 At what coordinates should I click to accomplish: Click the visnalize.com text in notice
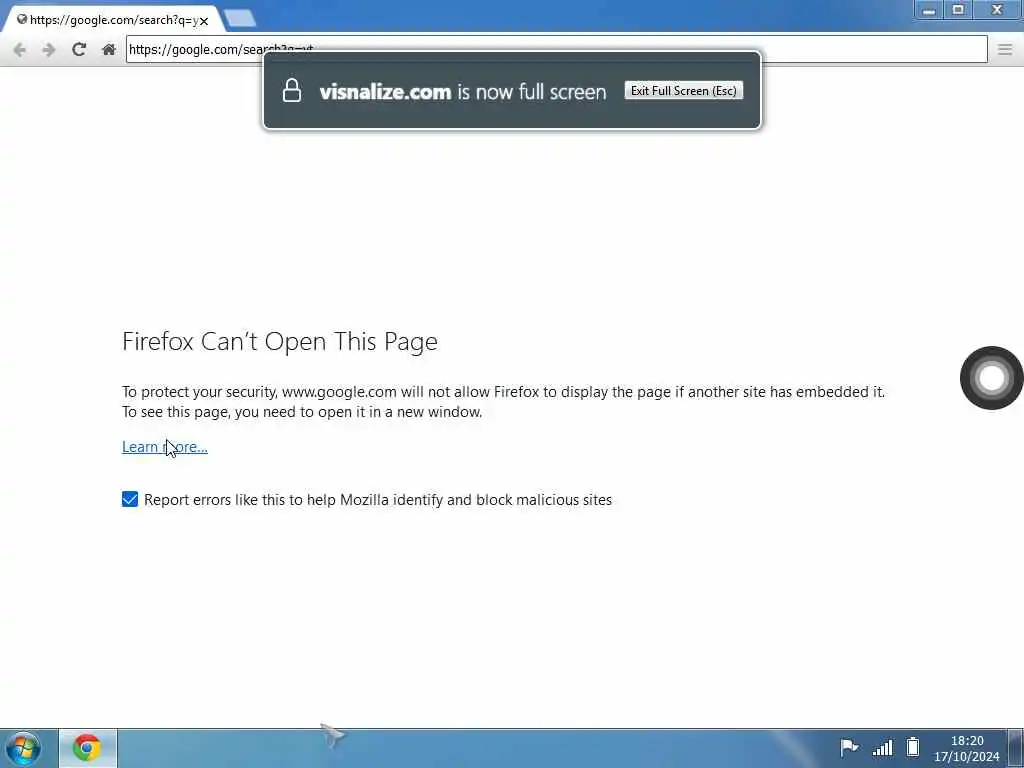[385, 91]
